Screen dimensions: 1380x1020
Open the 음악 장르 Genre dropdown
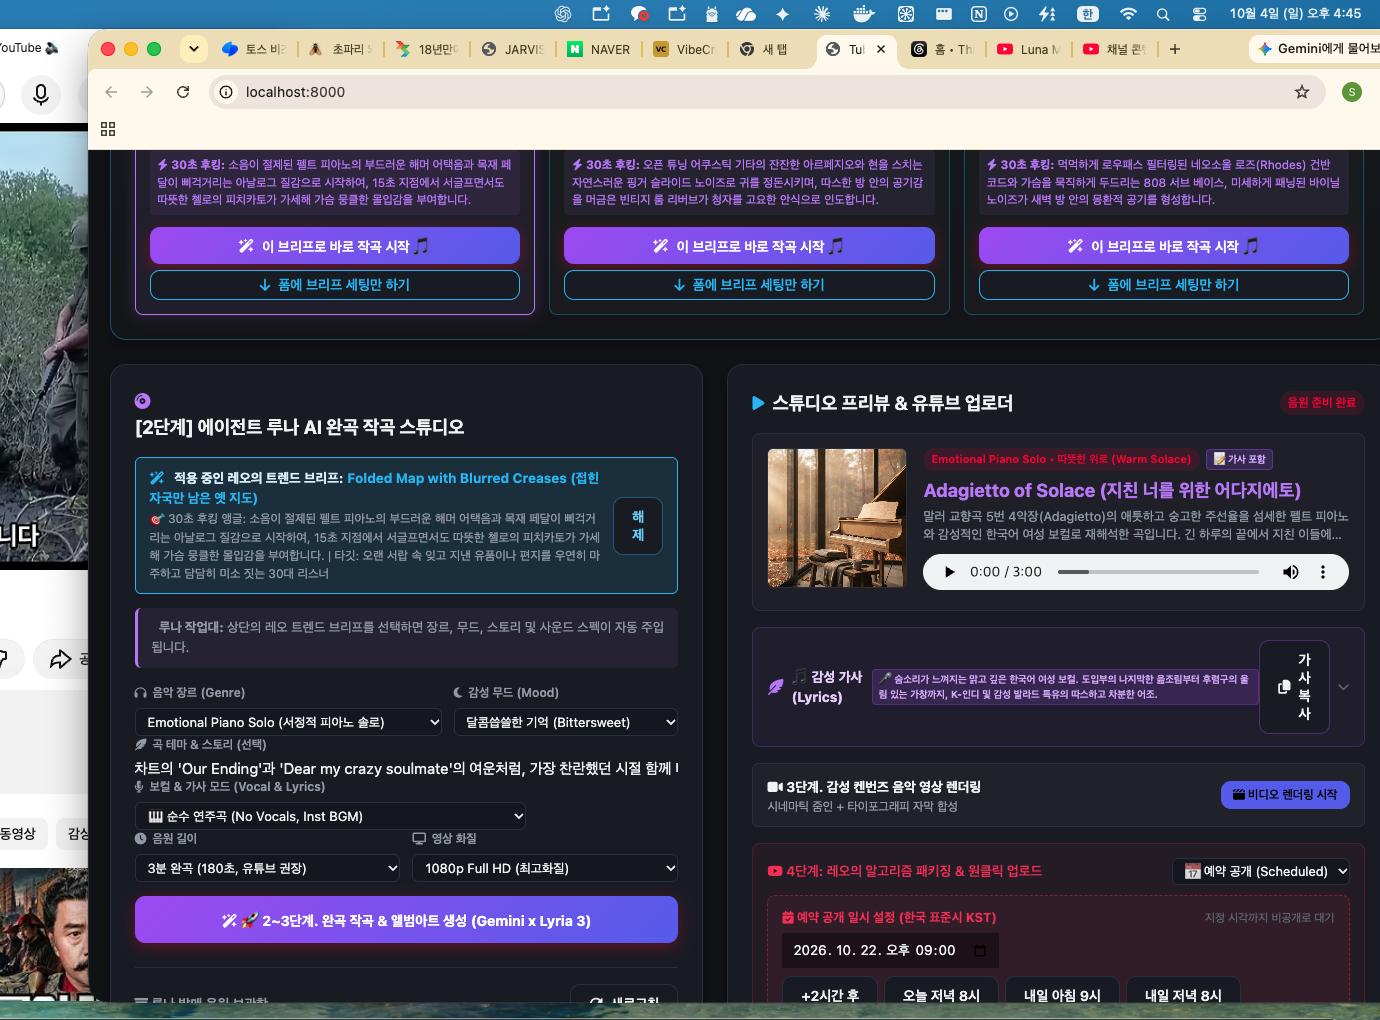tap(289, 722)
